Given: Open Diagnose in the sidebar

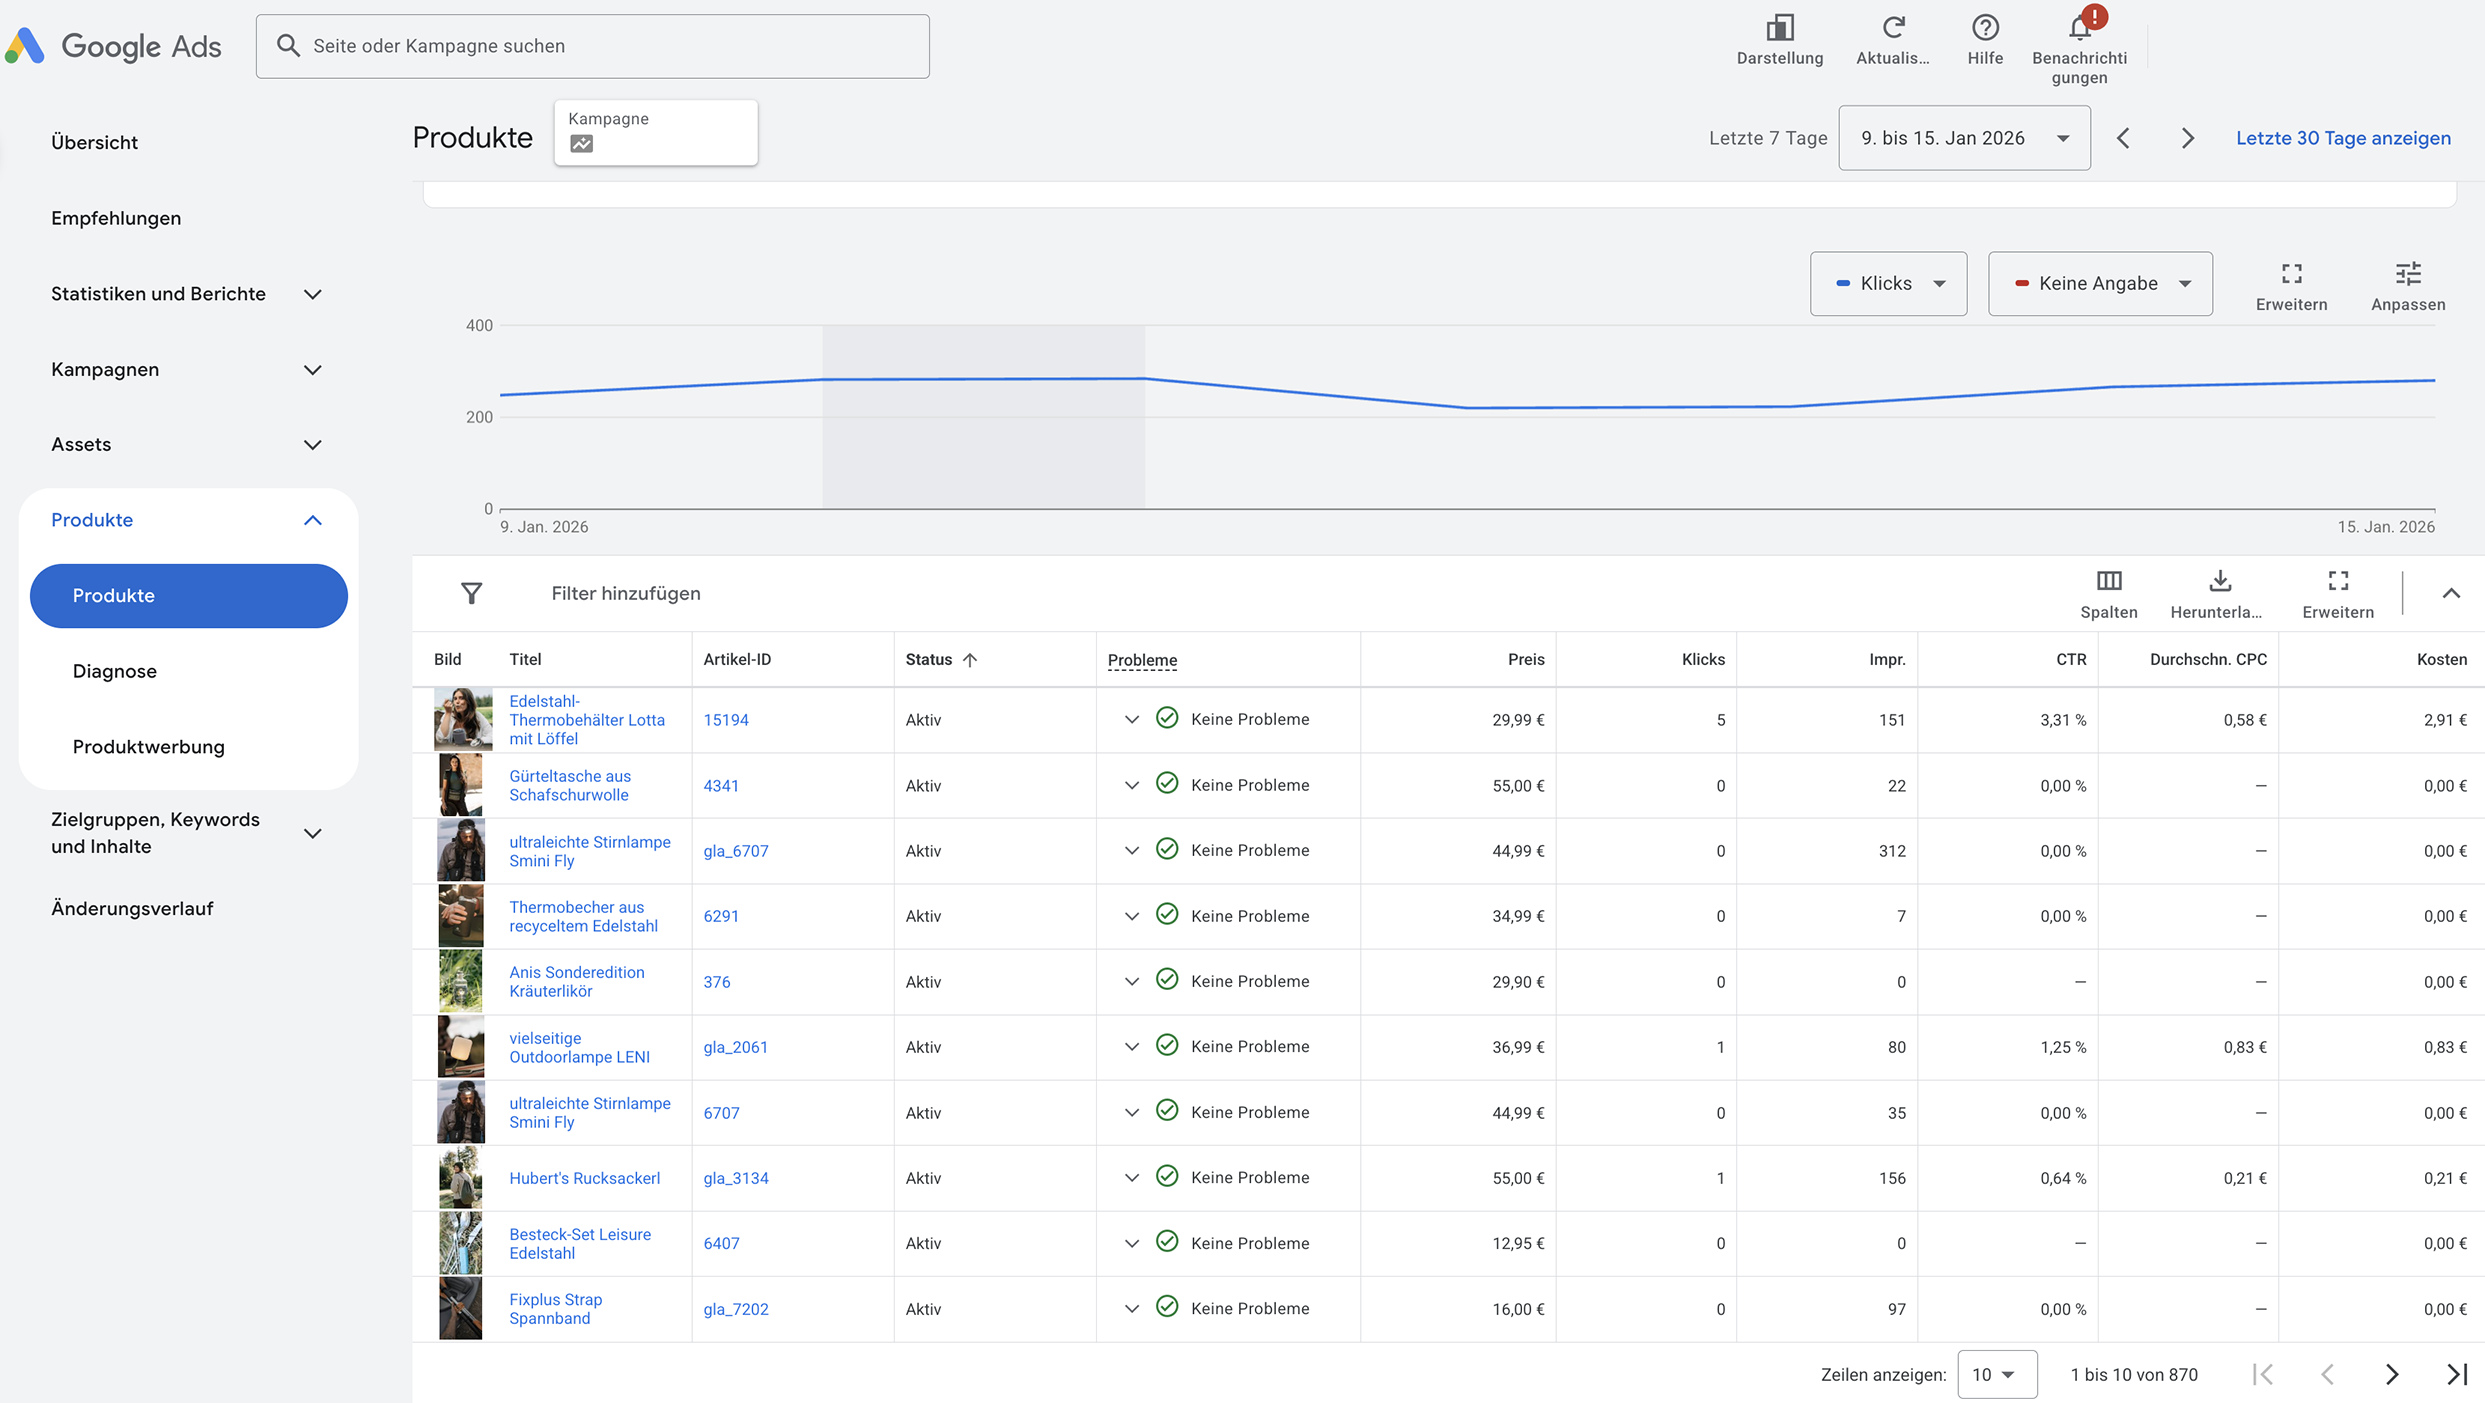Looking at the screenshot, I should coord(115,671).
